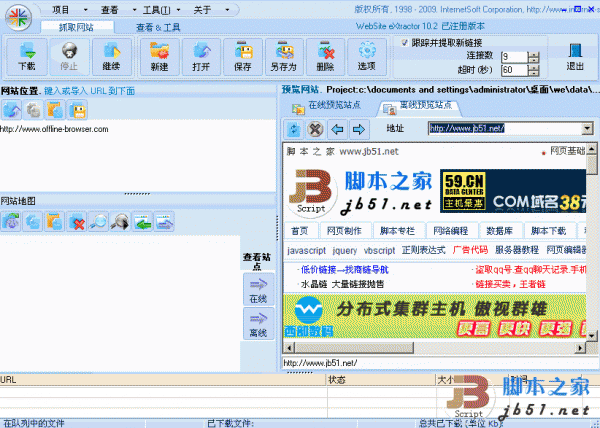The image size is (600, 428).
Task: Delete the project with 删除 button
Action: (x=325, y=57)
